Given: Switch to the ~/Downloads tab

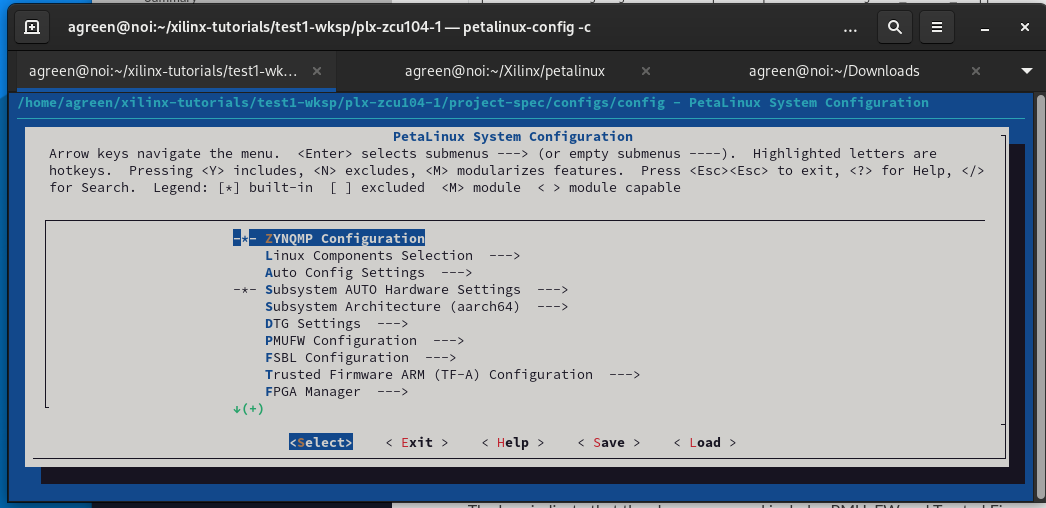Looking at the screenshot, I should [834, 71].
